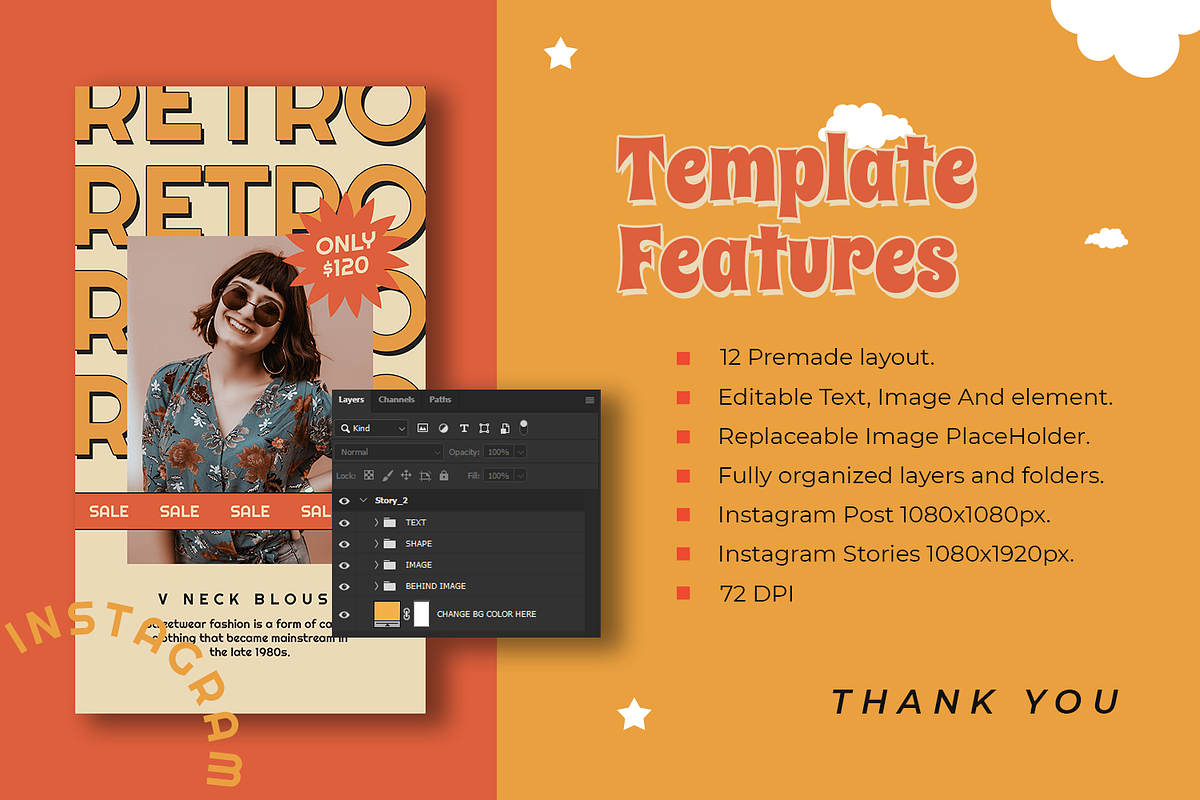The image size is (1200, 800).
Task: Filter for shape layers
Action: (x=484, y=428)
